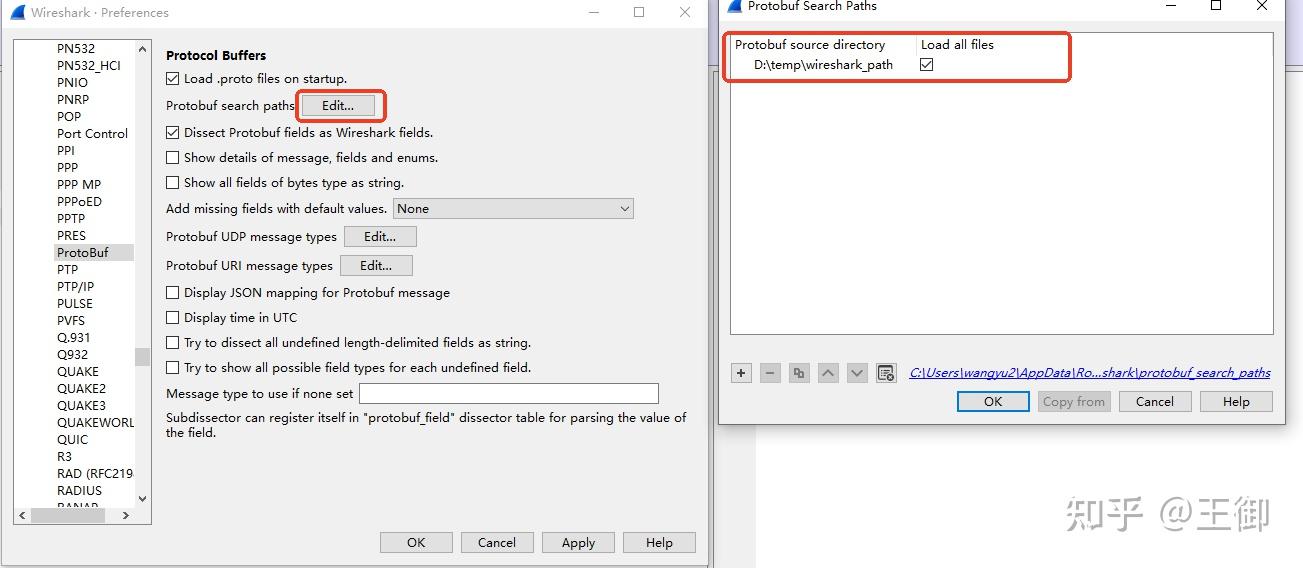This screenshot has height=568, width=1303.
Task: Select RADIUS in protocol list
Action: click(79, 491)
